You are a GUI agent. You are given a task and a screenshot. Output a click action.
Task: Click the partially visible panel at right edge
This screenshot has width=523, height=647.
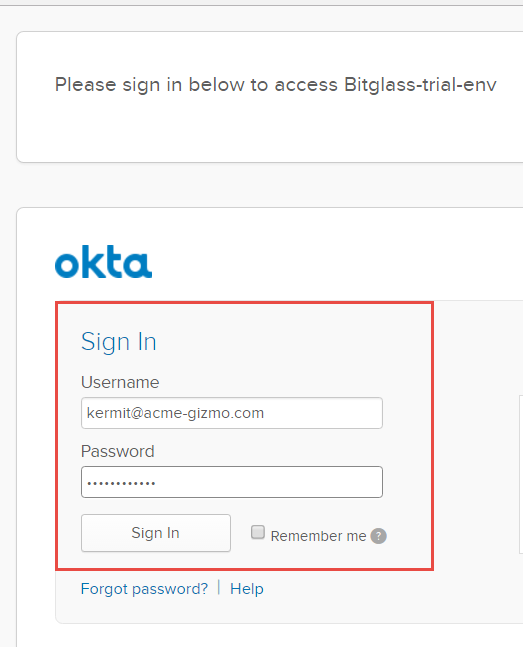pos(521,474)
